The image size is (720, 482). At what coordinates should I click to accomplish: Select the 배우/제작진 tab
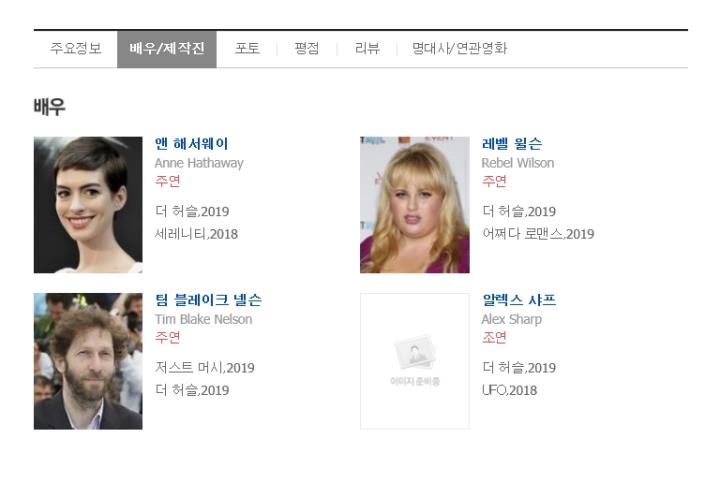[x=167, y=49]
